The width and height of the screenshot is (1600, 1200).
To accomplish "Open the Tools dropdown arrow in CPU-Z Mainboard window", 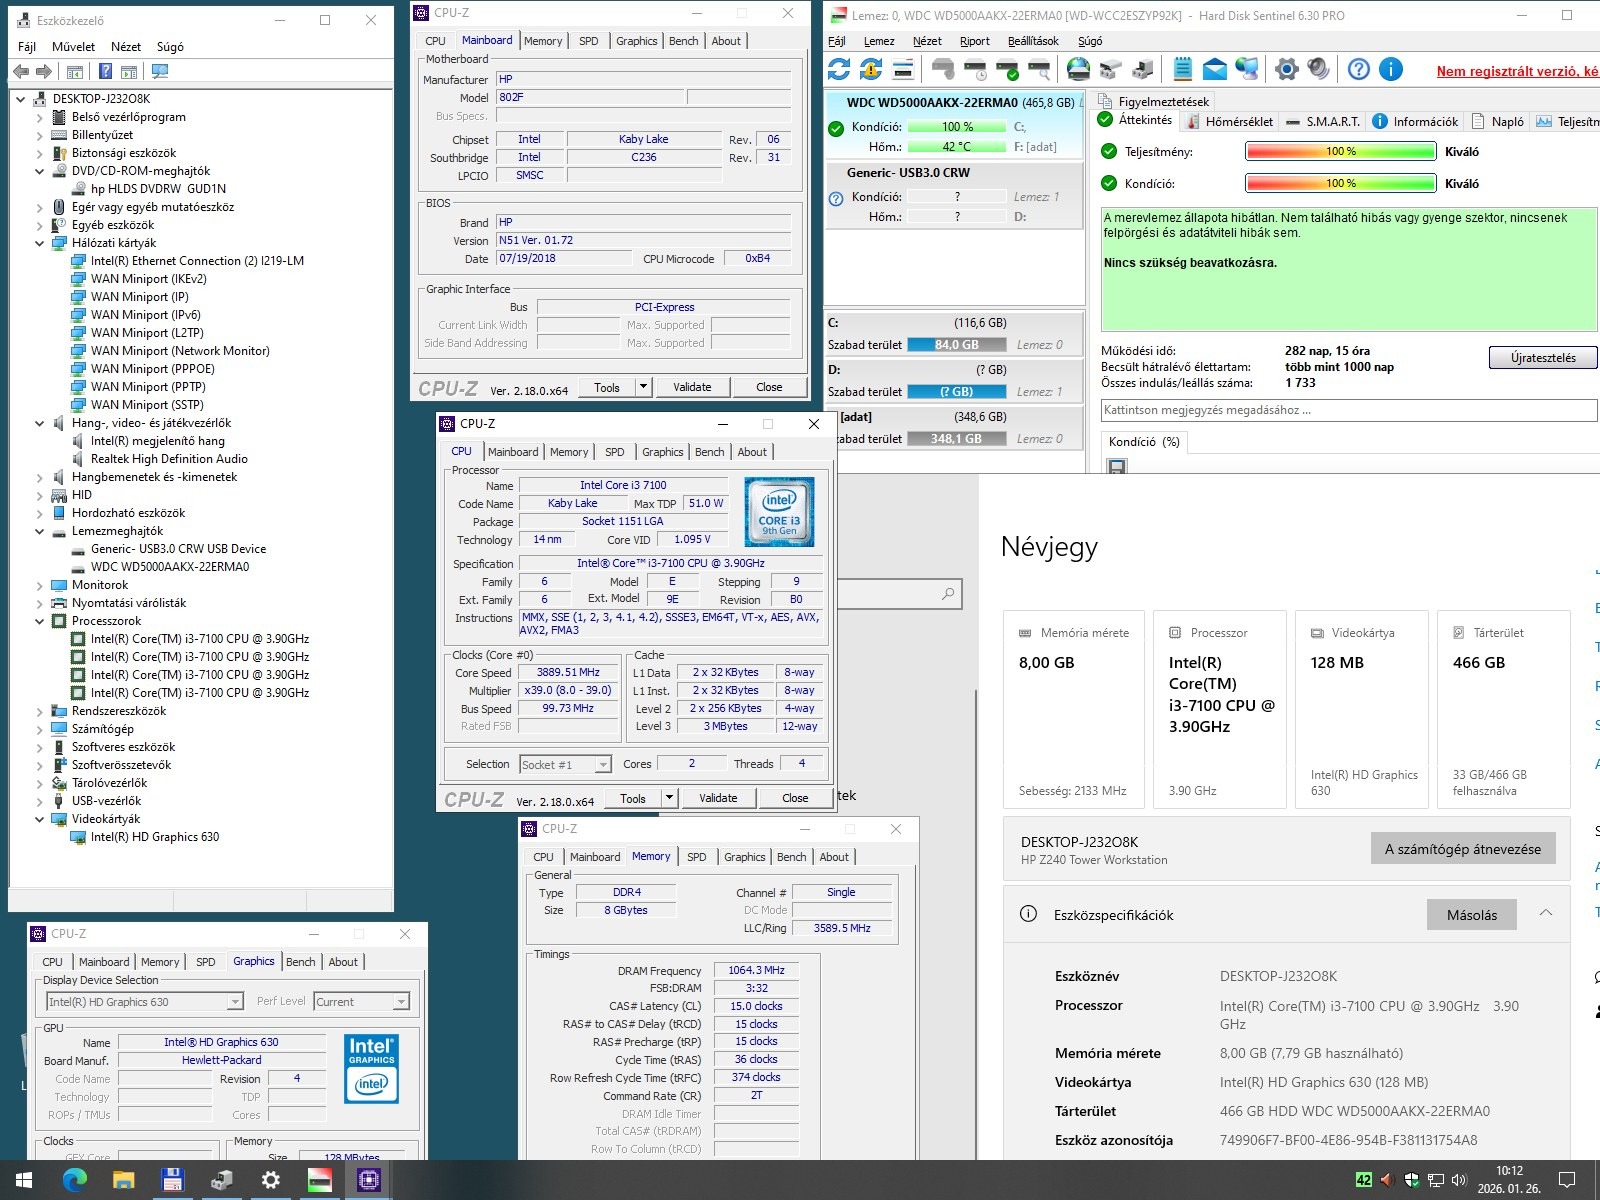I will [x=643, y=387].
